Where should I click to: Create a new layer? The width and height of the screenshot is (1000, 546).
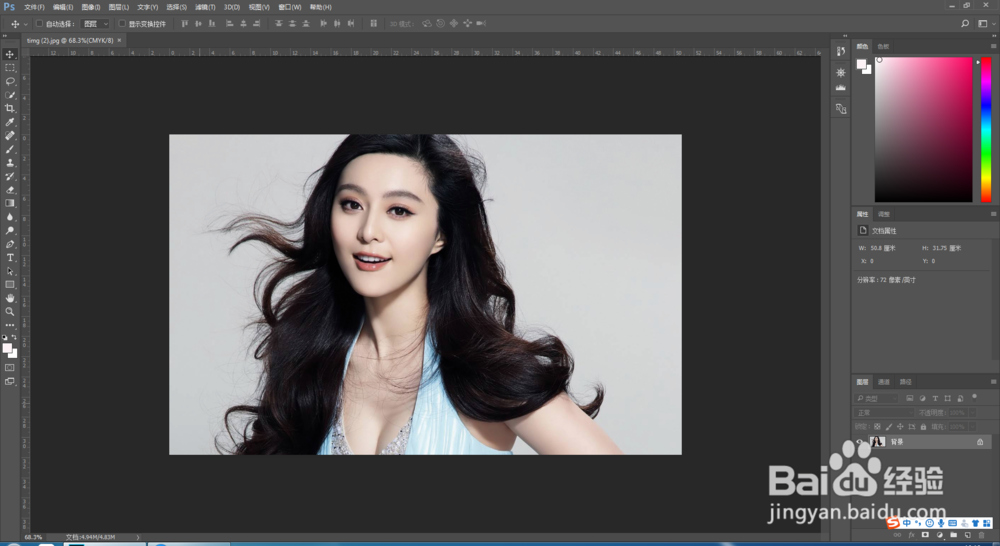[x=967, y=535]
